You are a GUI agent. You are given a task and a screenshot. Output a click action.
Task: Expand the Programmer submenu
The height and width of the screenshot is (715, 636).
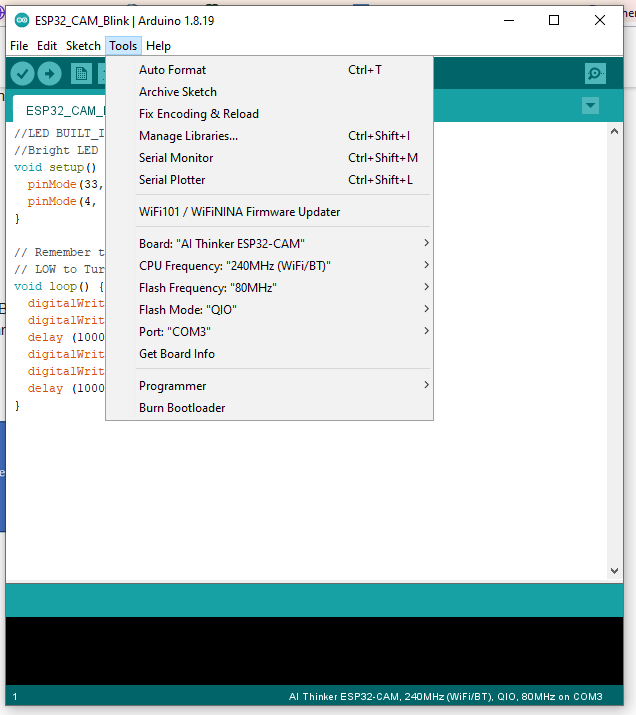269,386
